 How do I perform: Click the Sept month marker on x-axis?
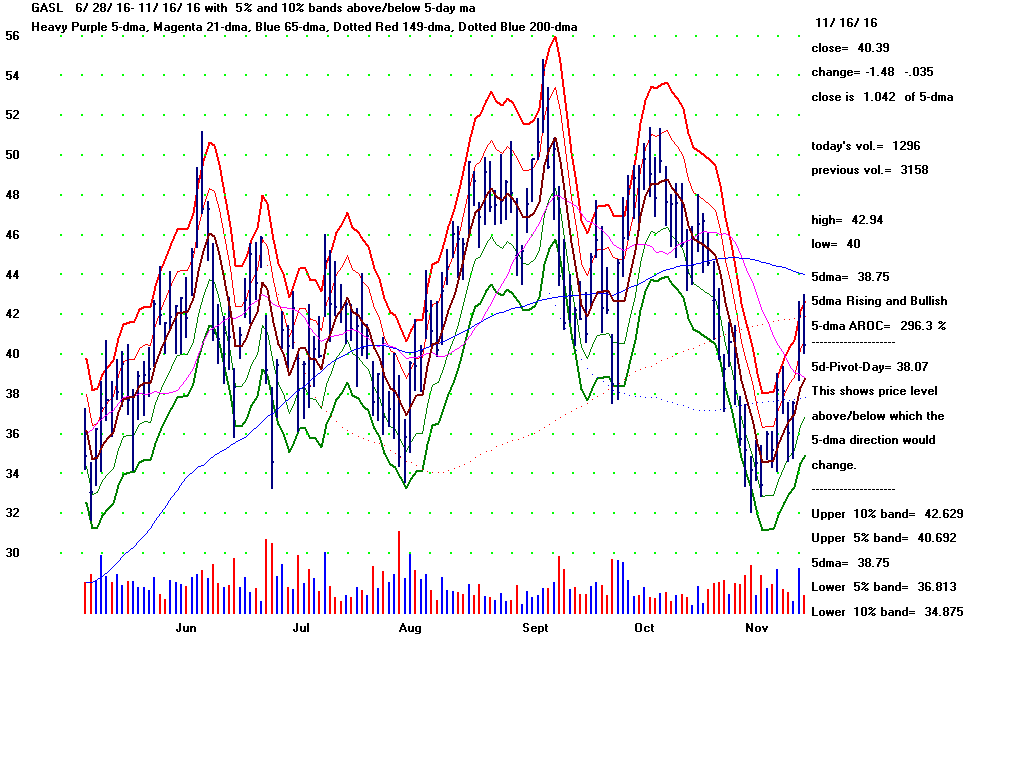pyautogui.click(x=536, y=628)
